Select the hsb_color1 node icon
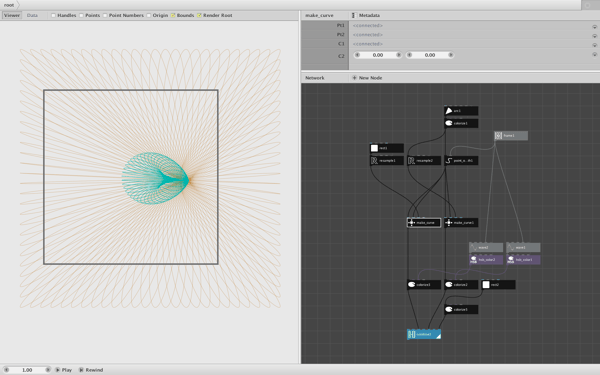Image resolution: width=600 pixels, height=375 pixels. pyautogui.click(x=511, y=260)
